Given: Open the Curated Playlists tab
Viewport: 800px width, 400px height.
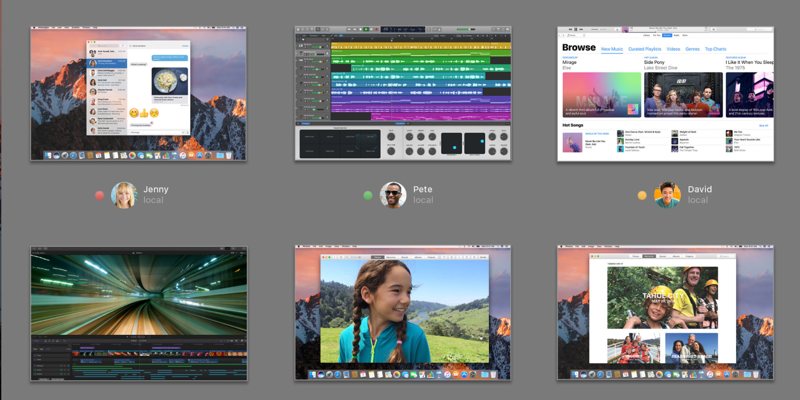Looking at the screenshot, I should [x=646, y=48].
